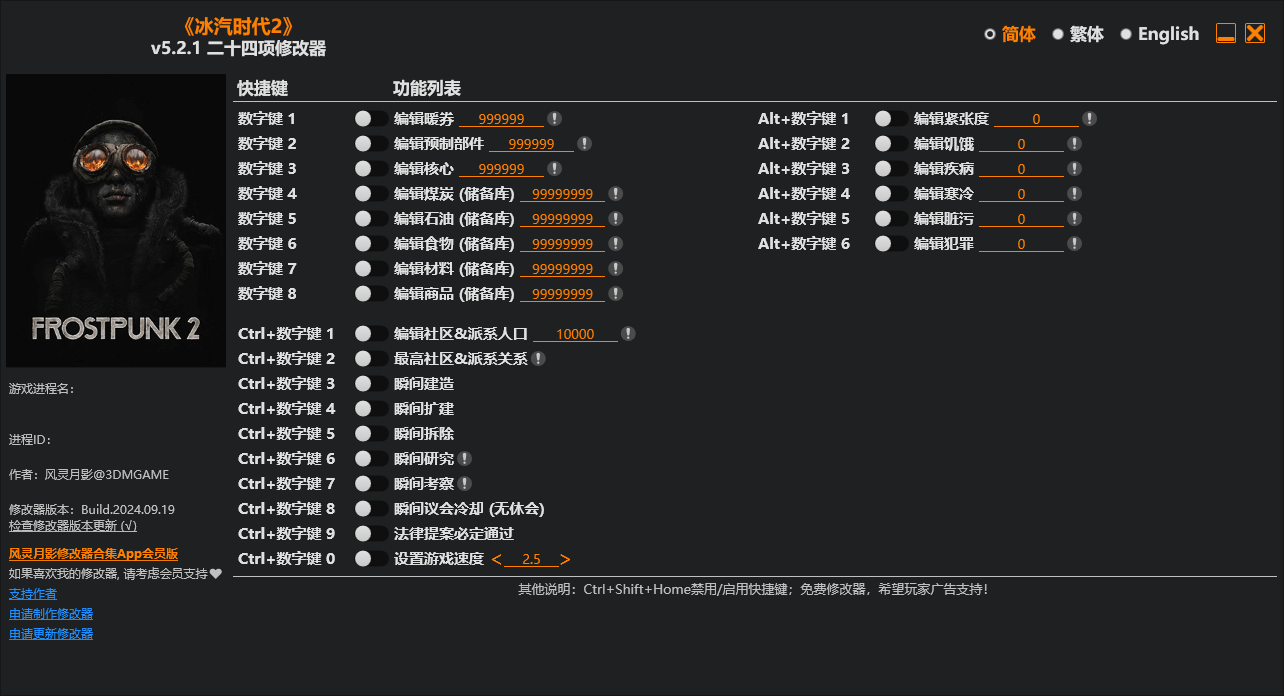Viewport: 1284px width, 696px height.
Task: Increase game speed with the right arrow
Action: click(x=566, y=559)
